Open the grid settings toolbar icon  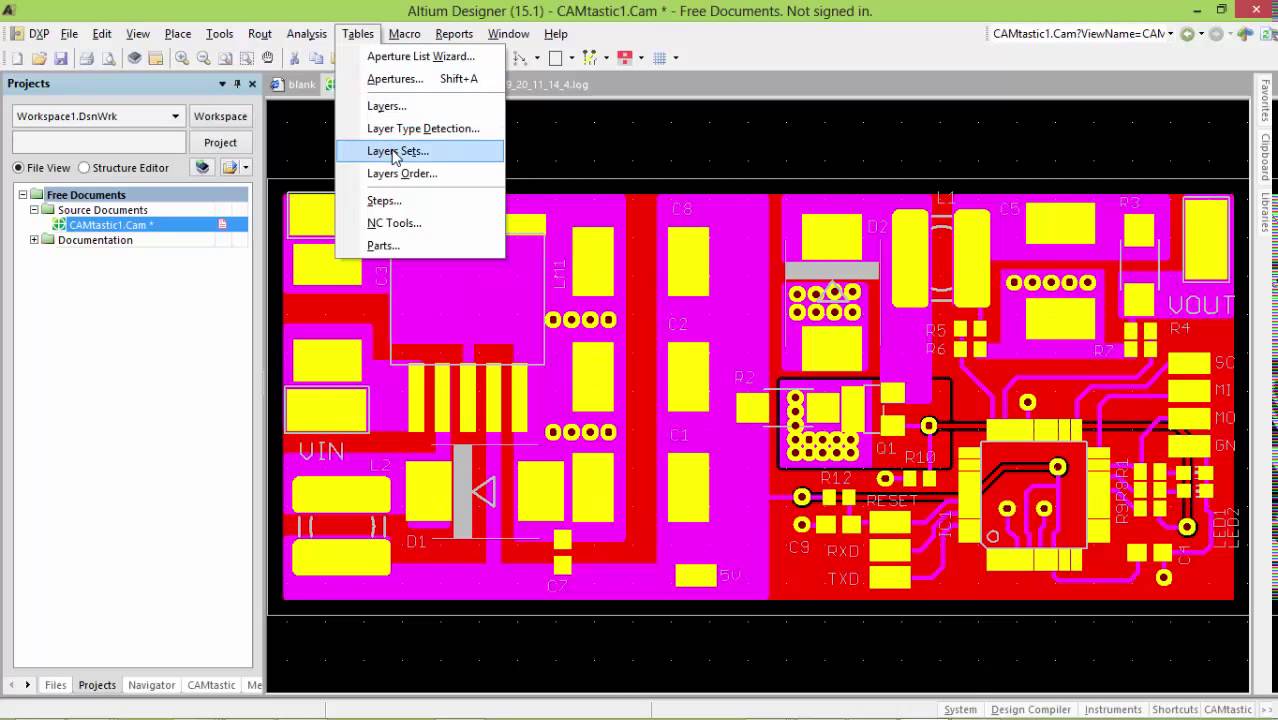point(660,58)
